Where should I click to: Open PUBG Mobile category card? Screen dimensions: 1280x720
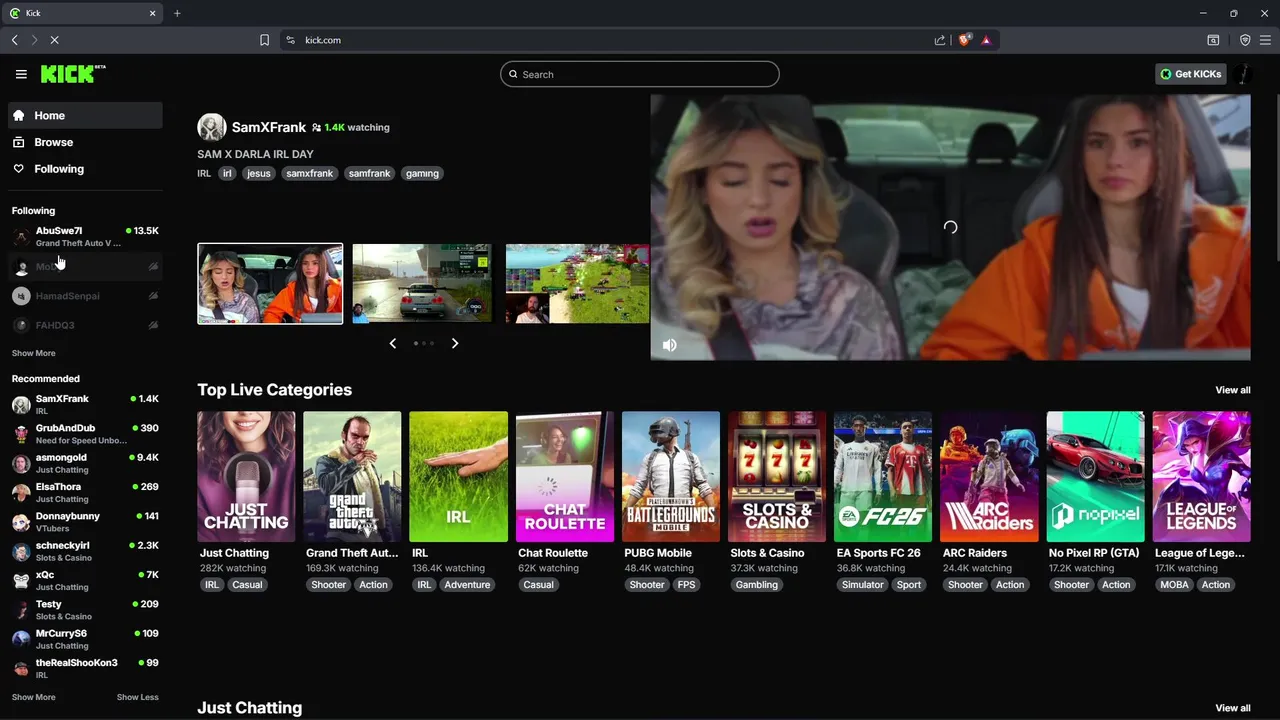point(671,477)
